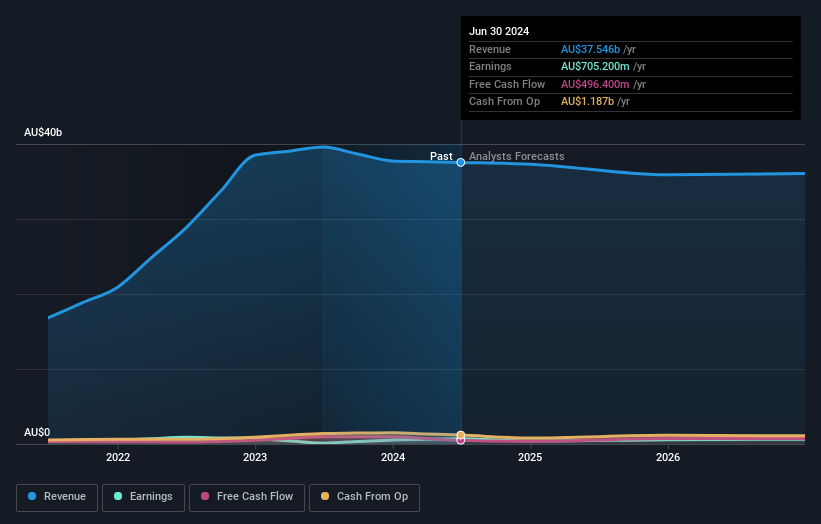Image resolution: width=821 pixels, height=524 pixels.
Task: Click the Earnings value AU$705.200m in tooltip
Action: tap(595, 66)
